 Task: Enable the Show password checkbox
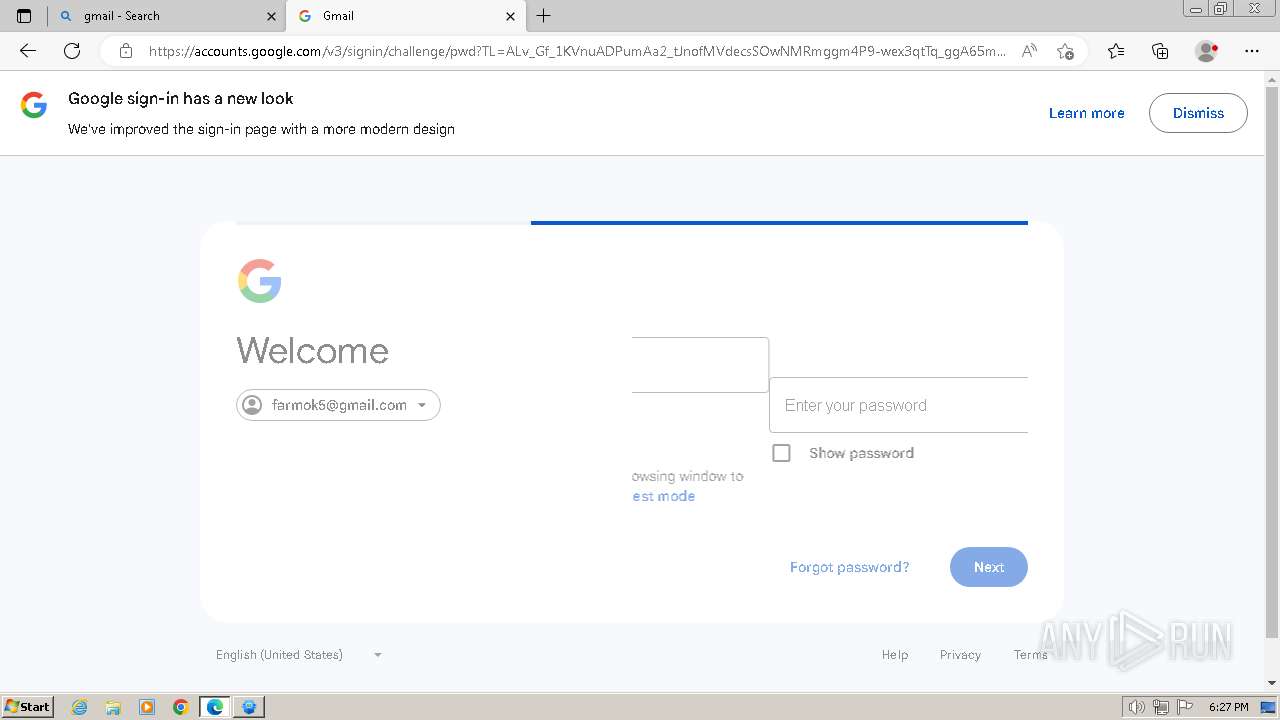pos(781,453)
